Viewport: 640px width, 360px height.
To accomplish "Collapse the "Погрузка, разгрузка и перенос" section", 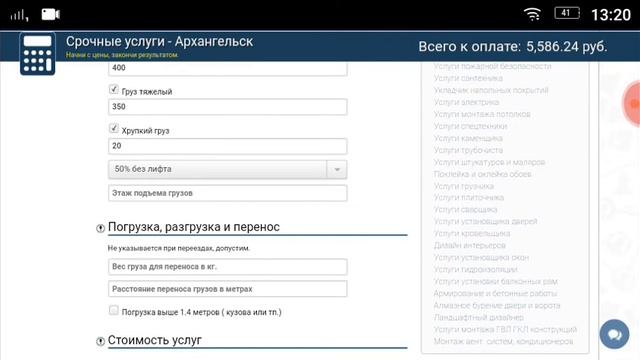I will [x=100, y=228].
